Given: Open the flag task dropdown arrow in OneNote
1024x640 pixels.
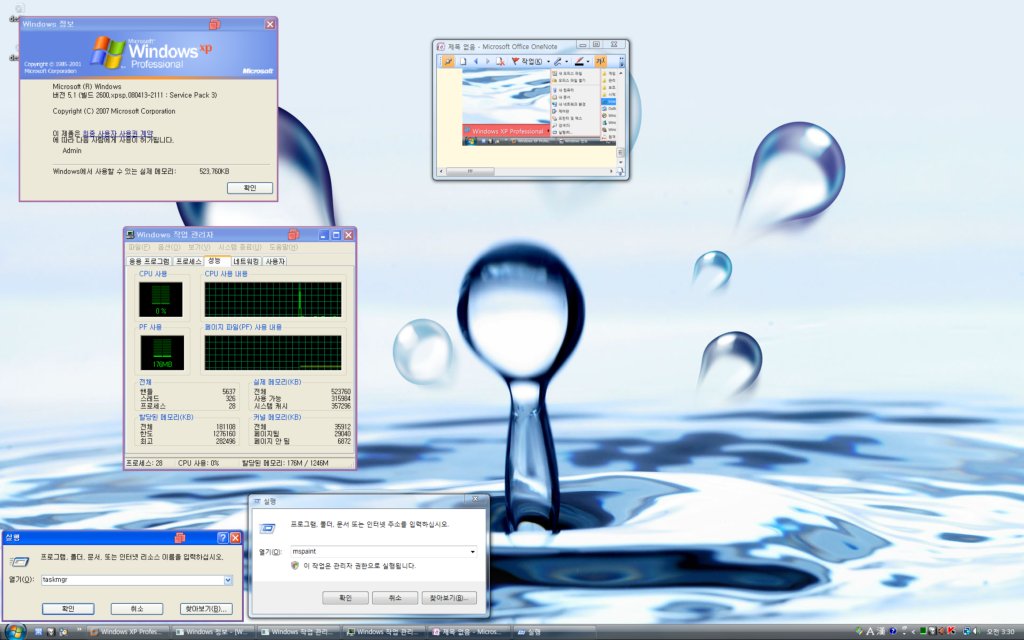Looking at the screenshot, I should coord(548,62).
